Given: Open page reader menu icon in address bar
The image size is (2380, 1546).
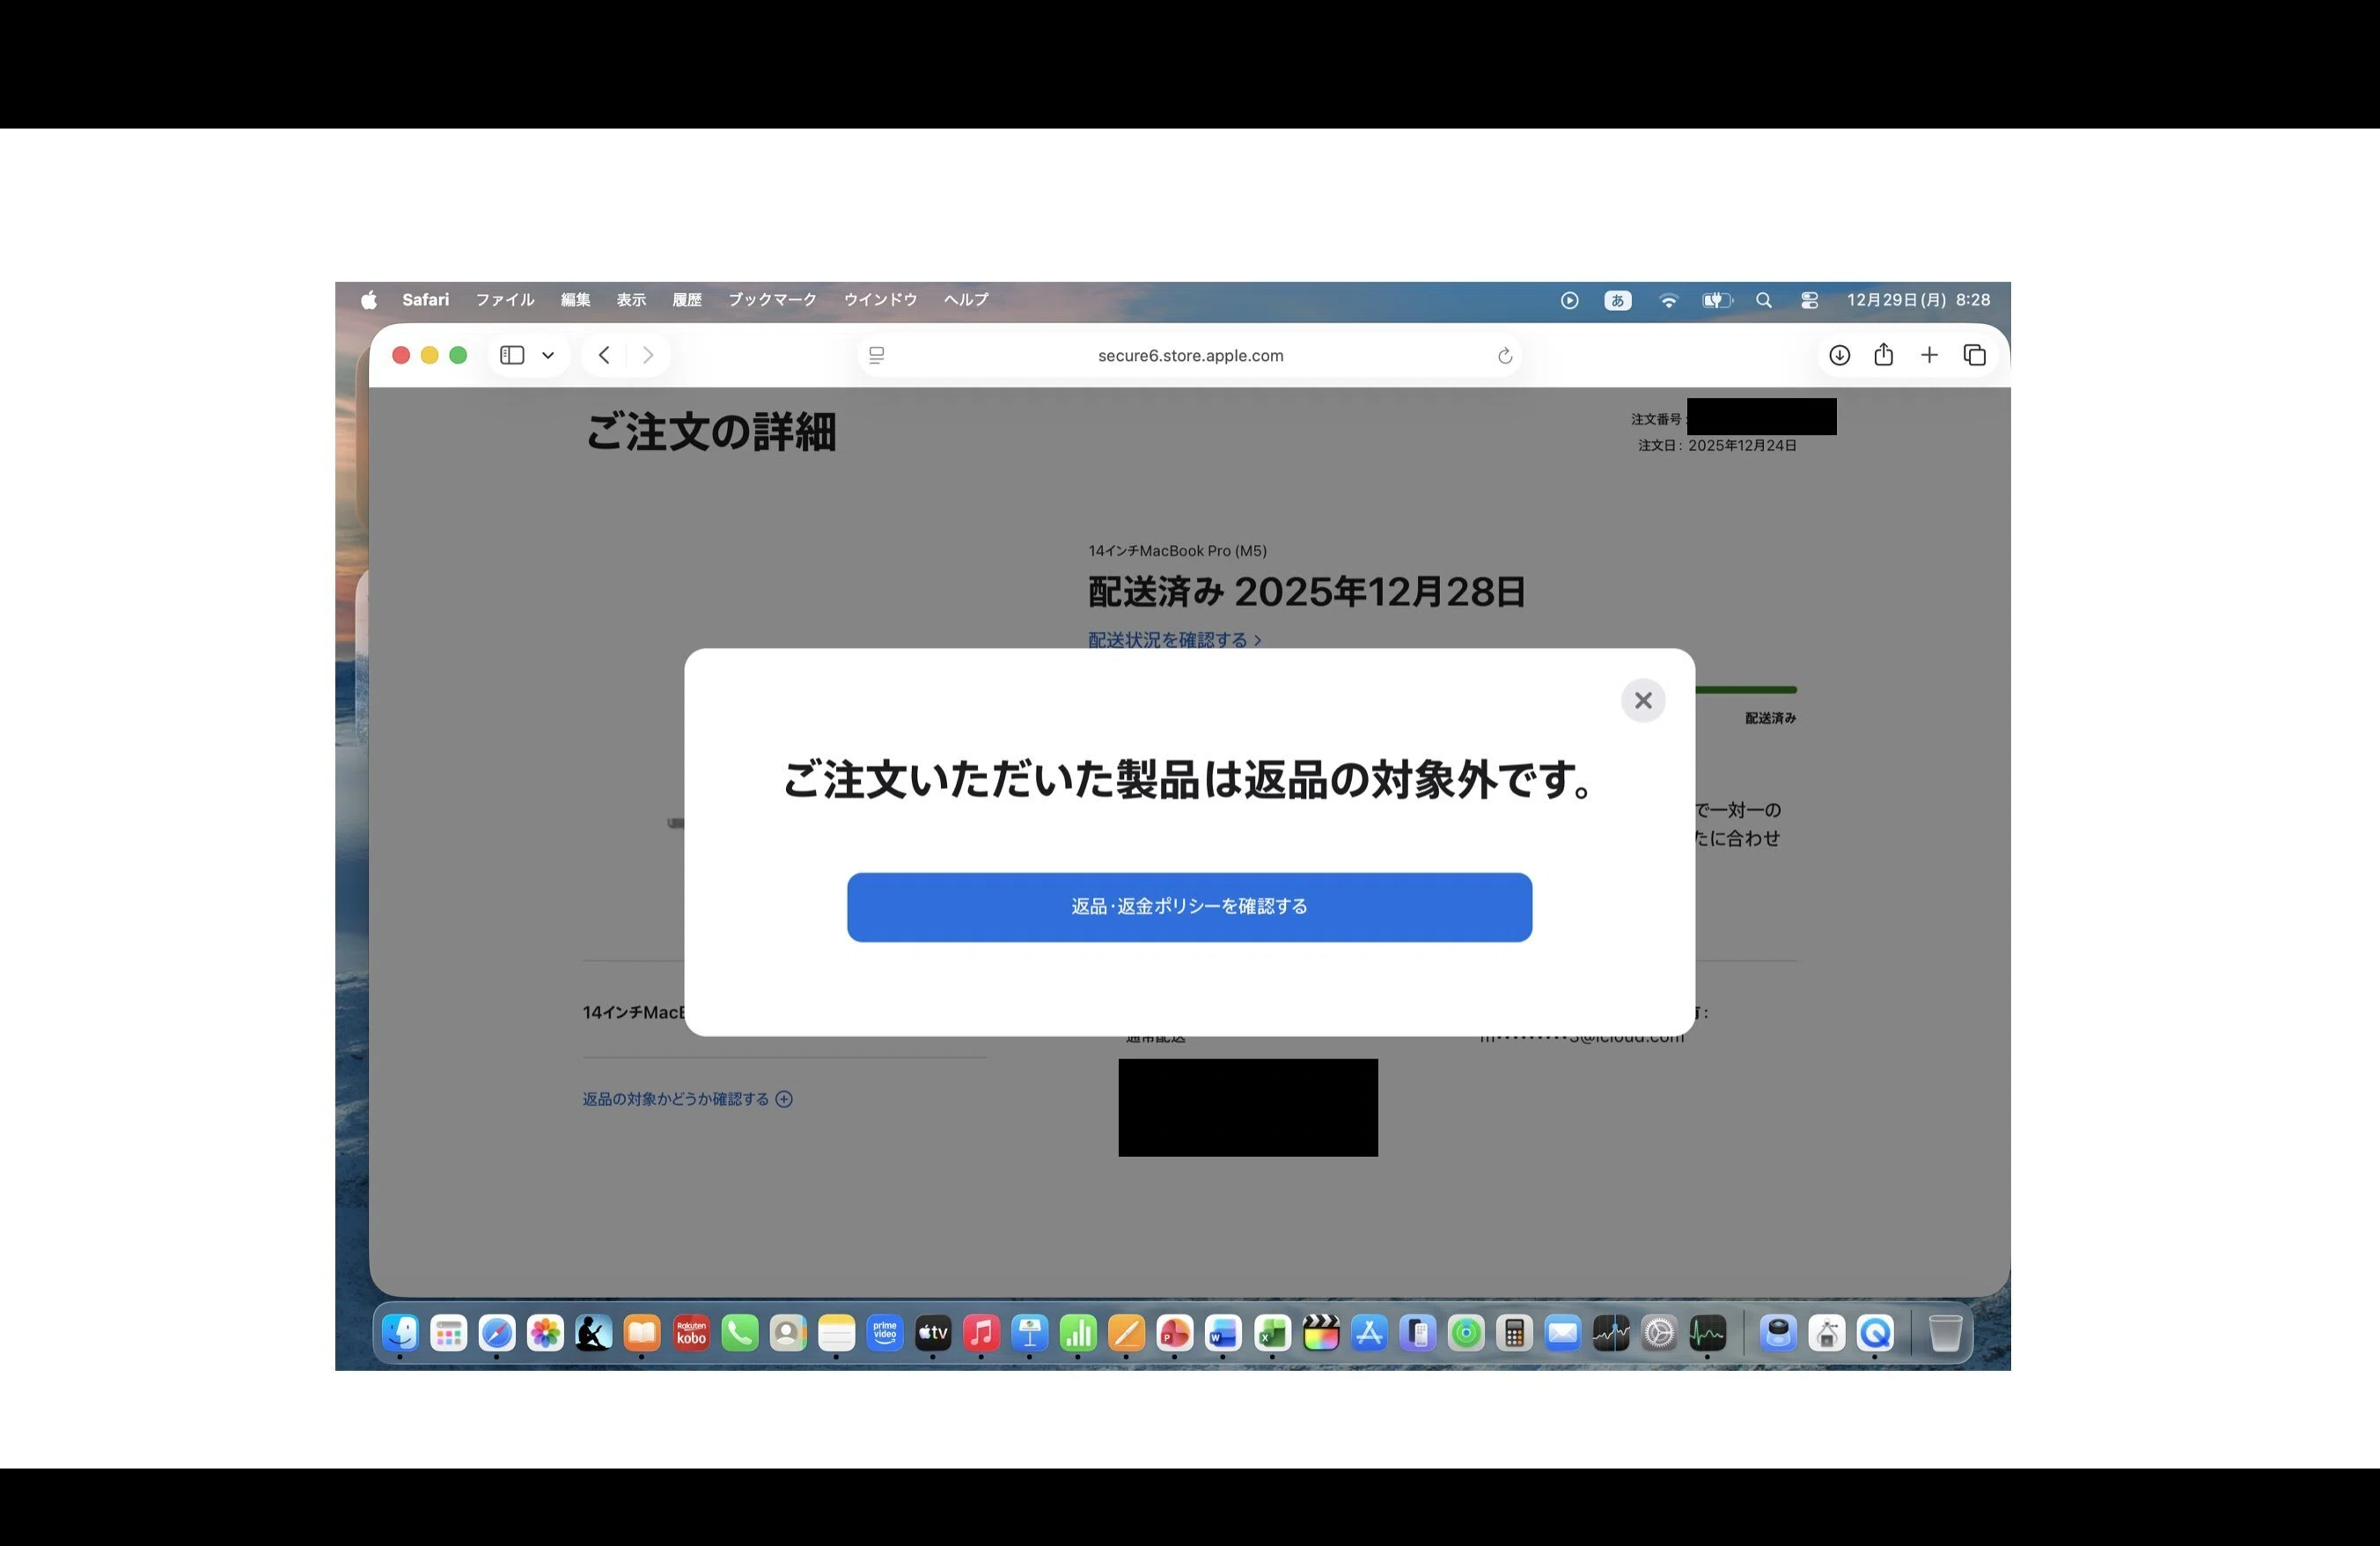Looking at the screenshot, I should (x=877, y=355).
